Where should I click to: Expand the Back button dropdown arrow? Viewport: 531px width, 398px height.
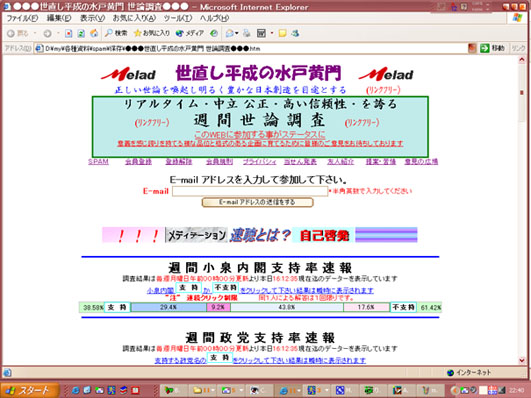point(35,33)
